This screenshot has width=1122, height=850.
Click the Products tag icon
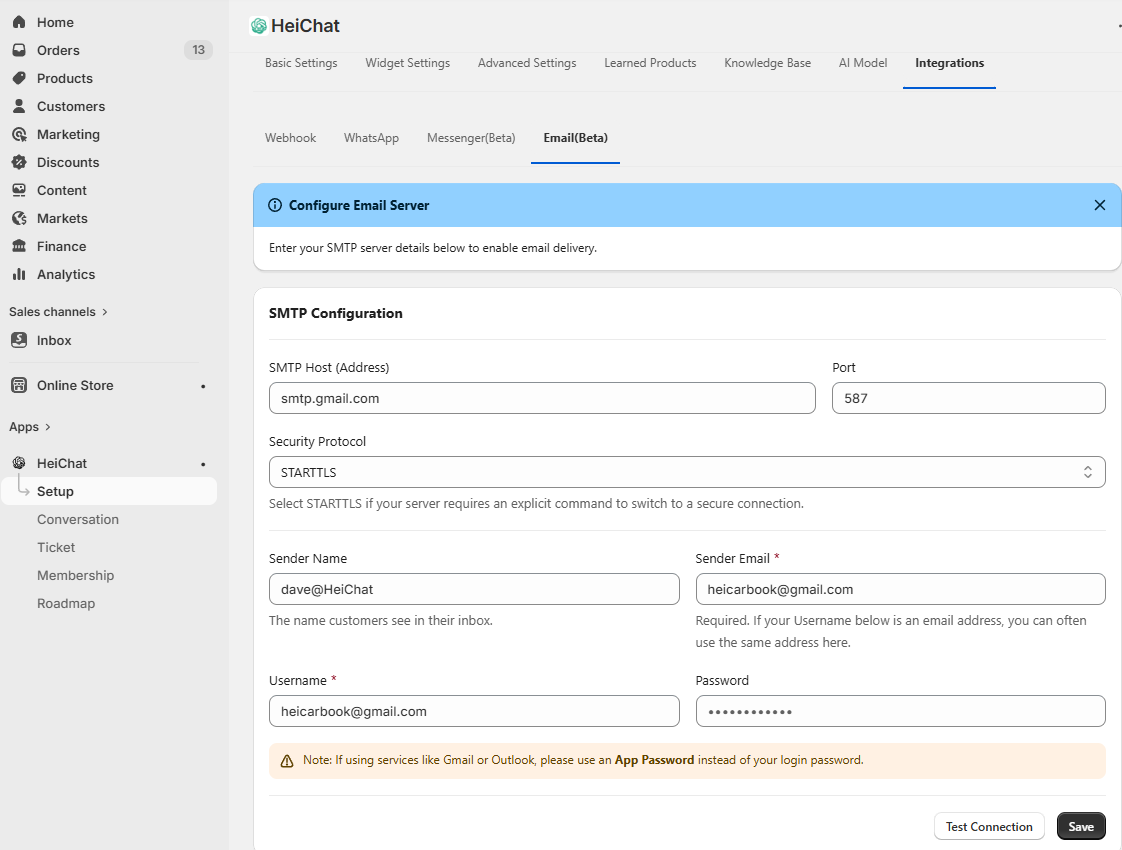pyautogui.click(x=19, y=78)
